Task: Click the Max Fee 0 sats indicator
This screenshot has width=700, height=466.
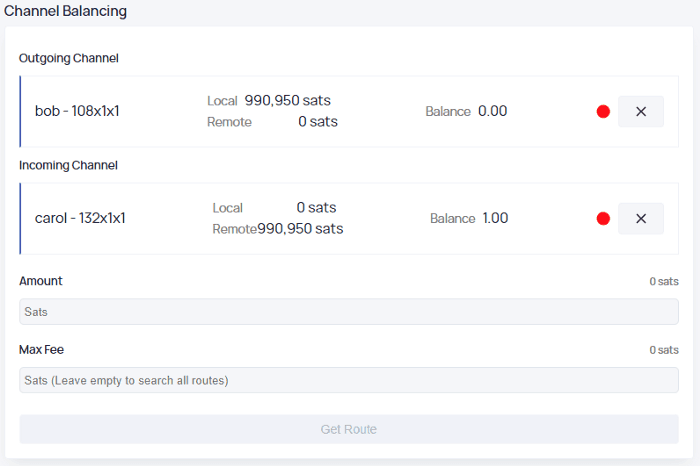Action: pos(664,350)
